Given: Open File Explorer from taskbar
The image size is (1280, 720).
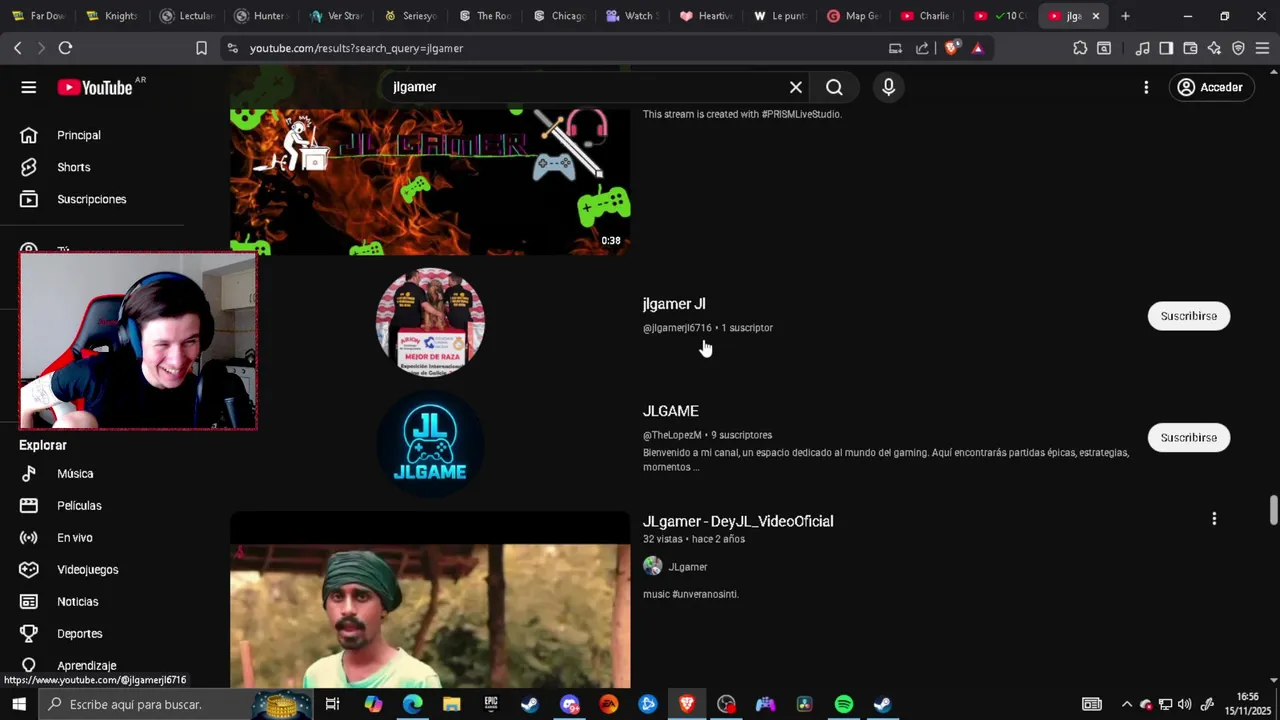Looking at the screenshot, I should click(x=452, y=704).
